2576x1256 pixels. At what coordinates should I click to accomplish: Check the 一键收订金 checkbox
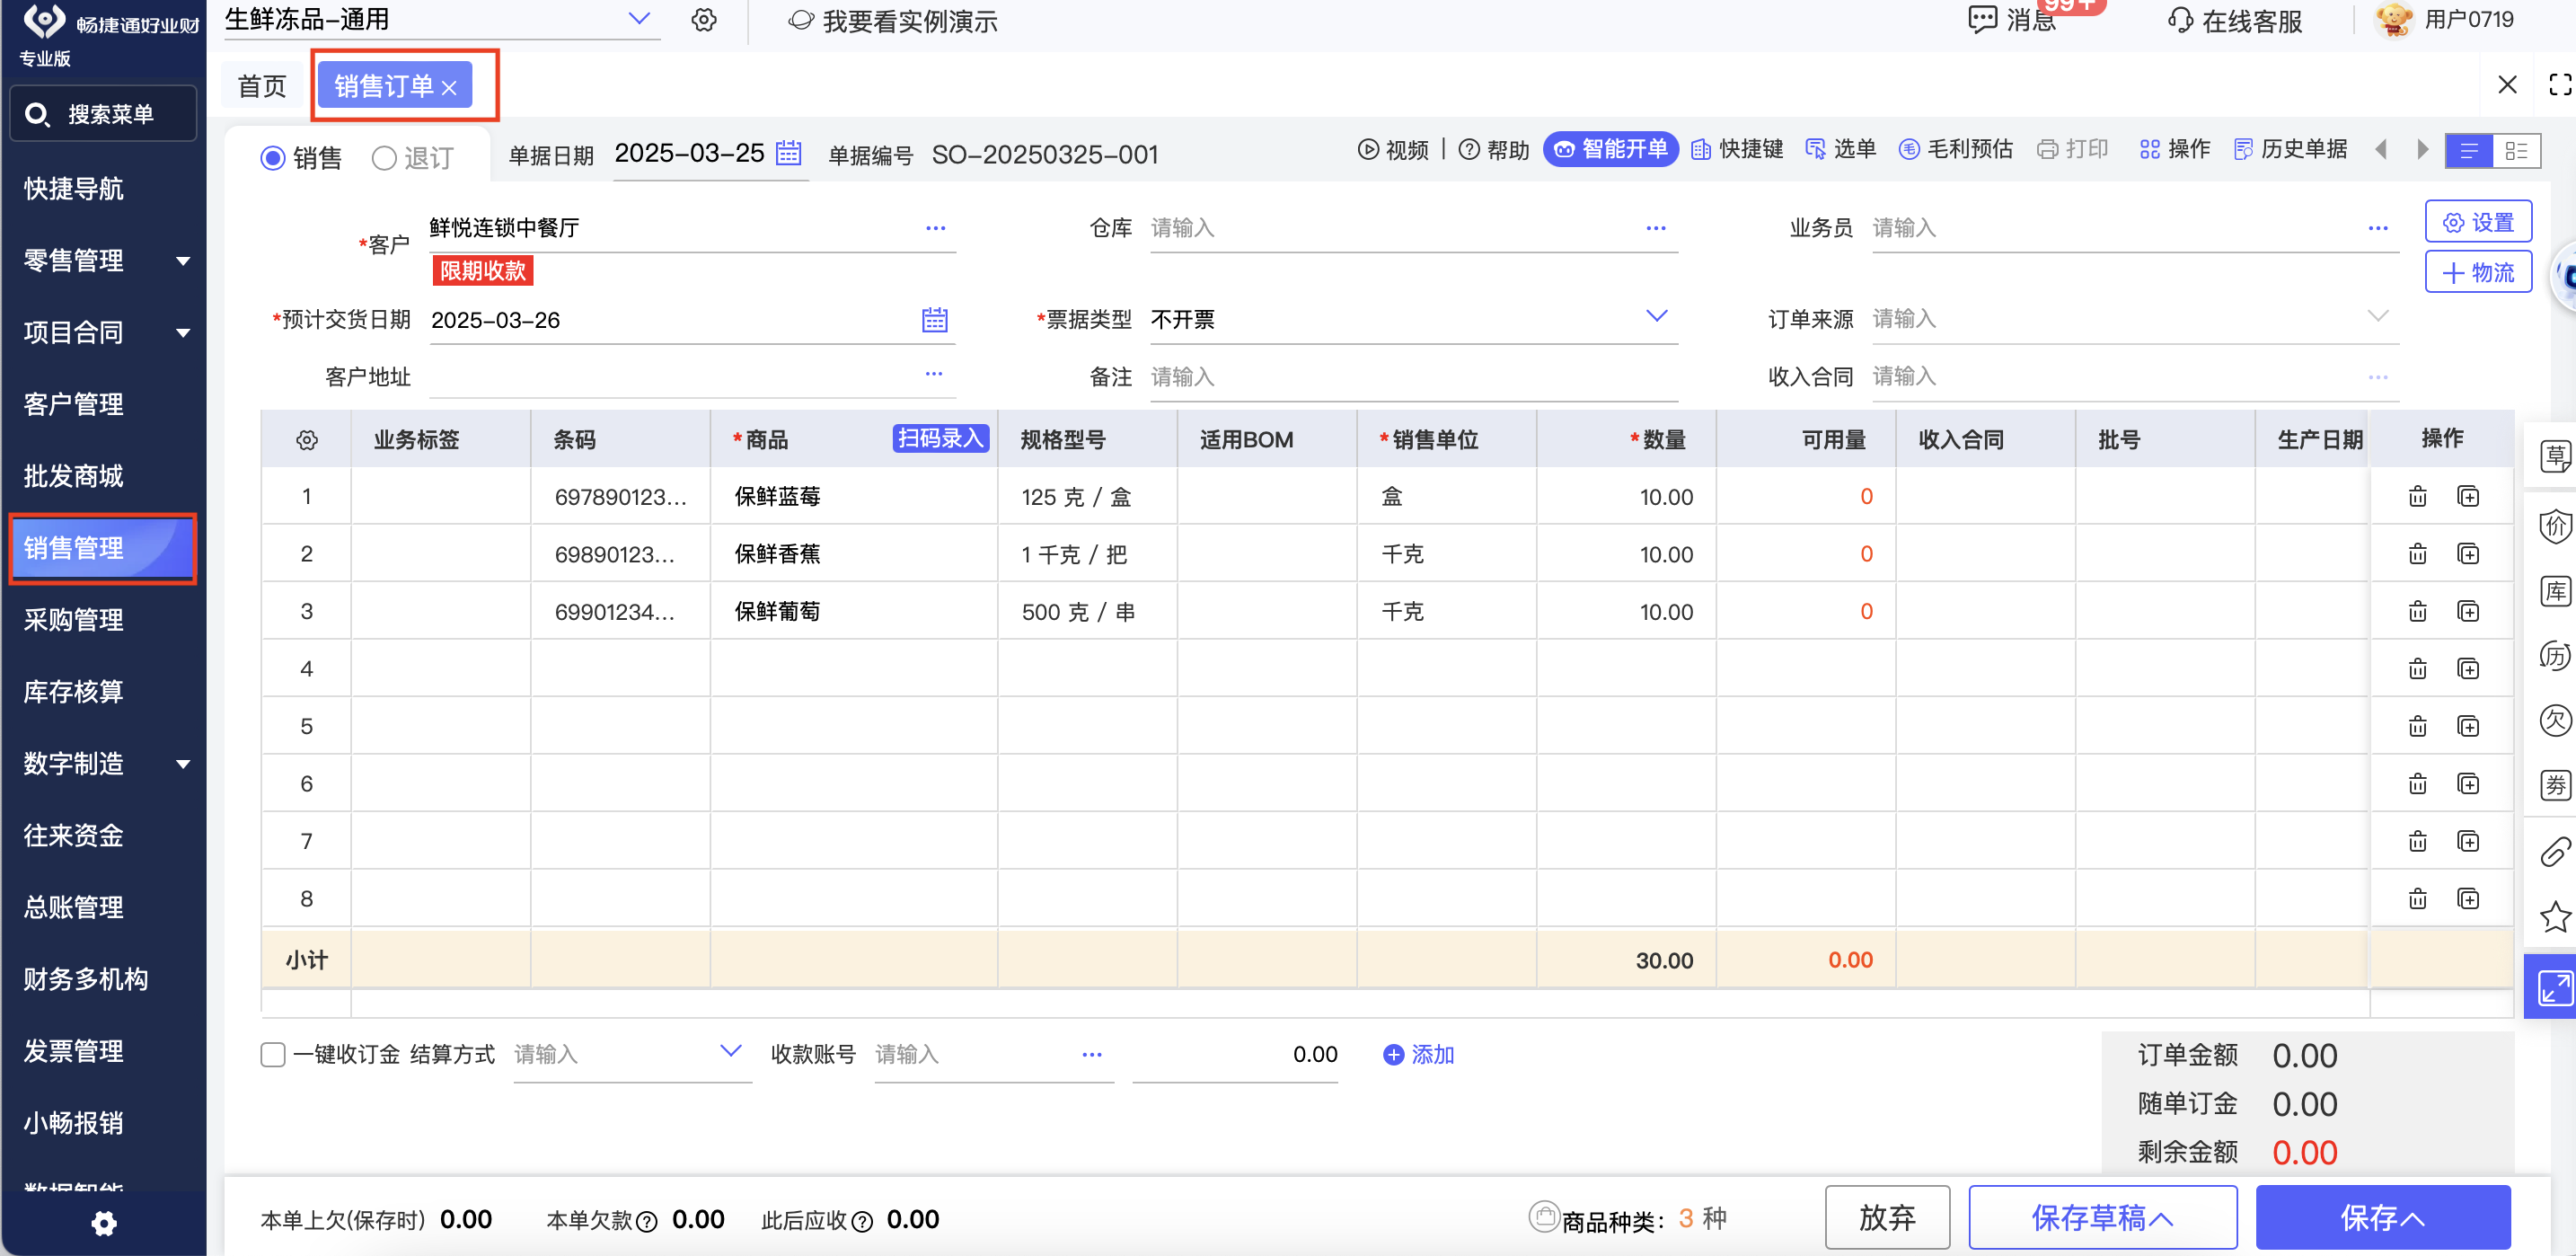(x=272, y=1054)
